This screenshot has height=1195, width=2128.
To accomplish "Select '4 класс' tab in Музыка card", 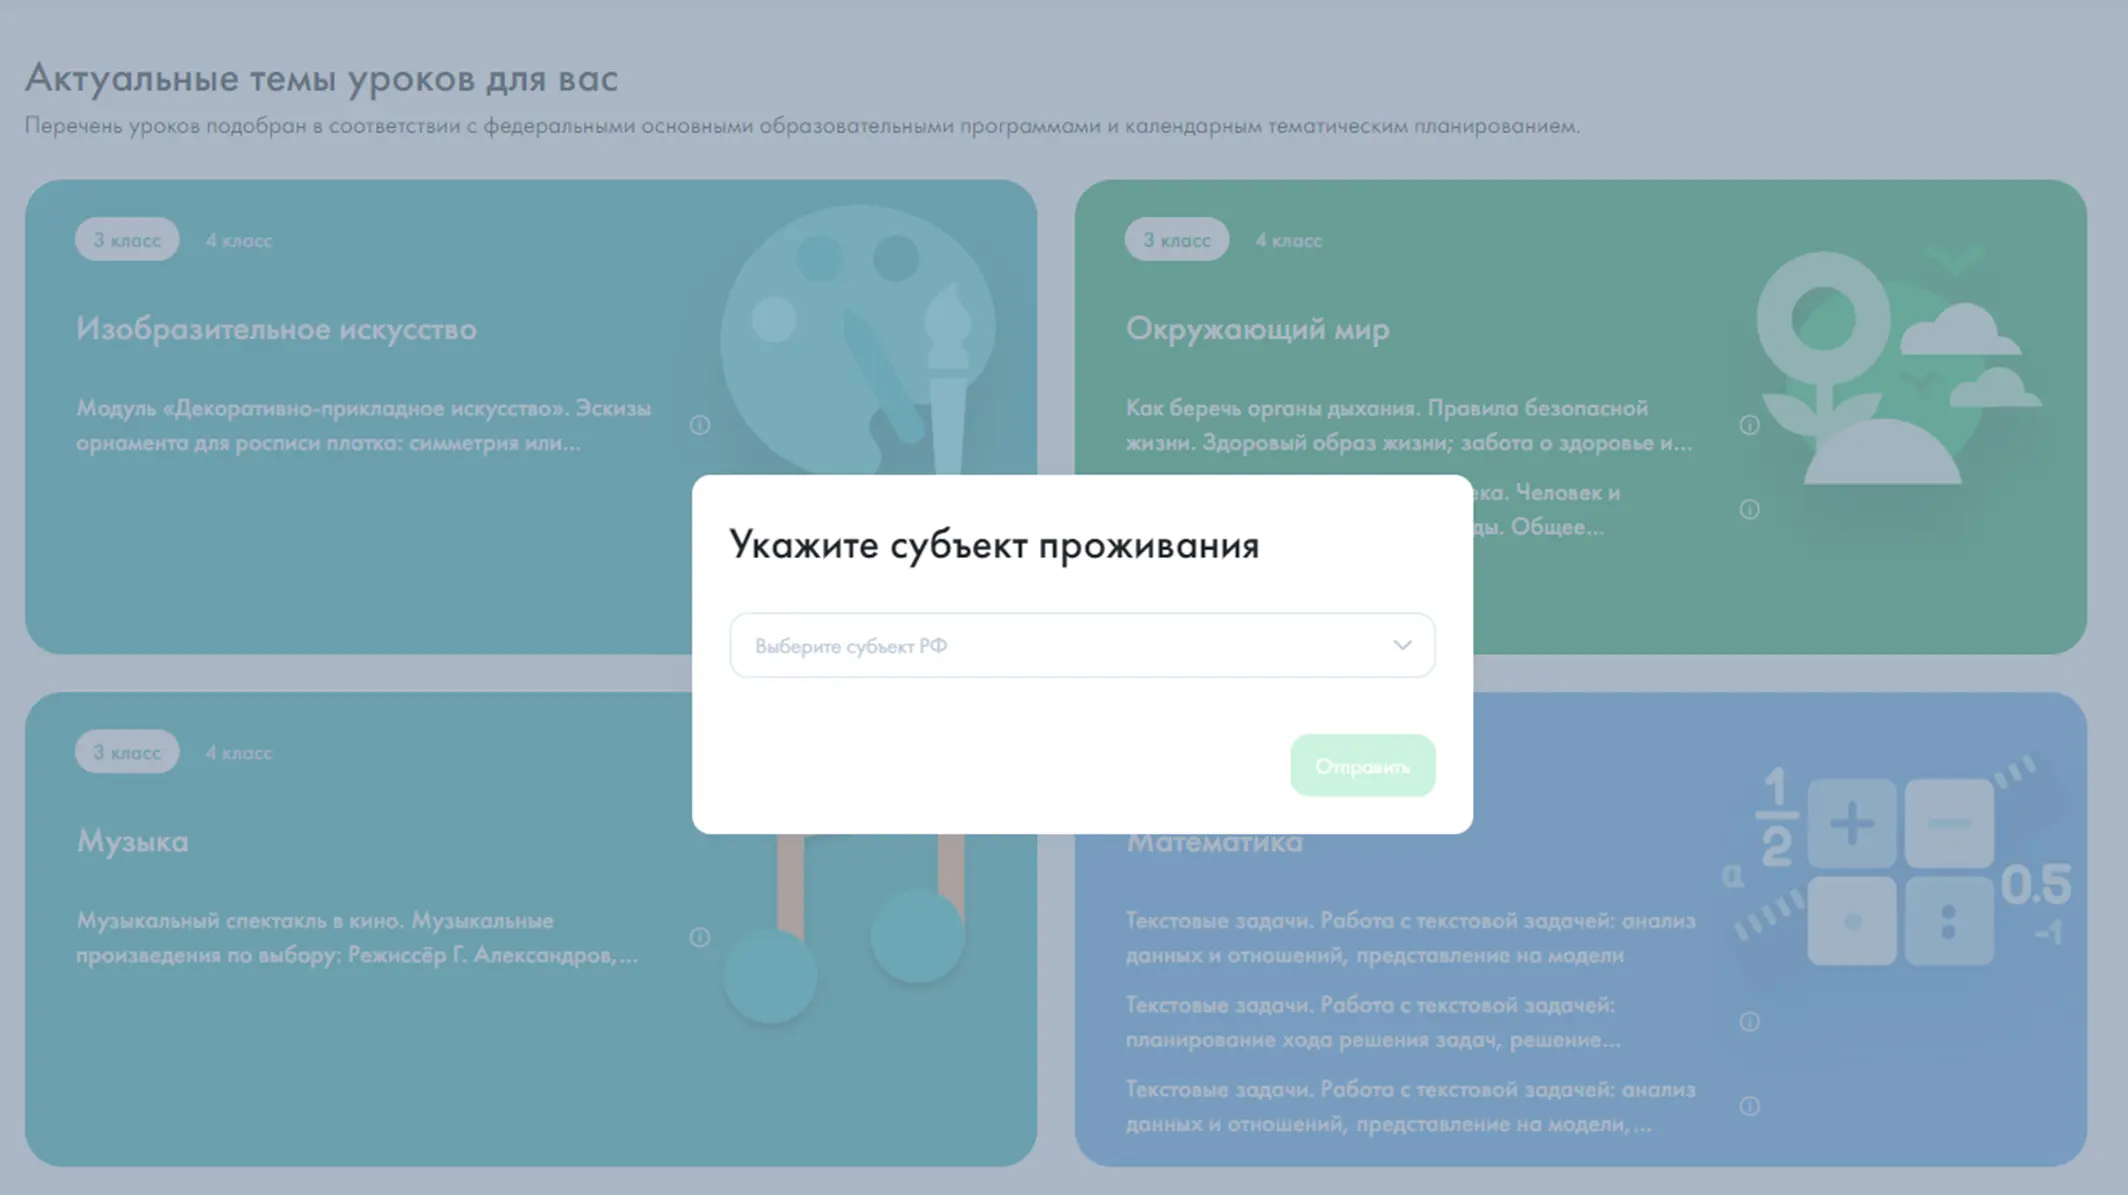I will pos(239,752).
